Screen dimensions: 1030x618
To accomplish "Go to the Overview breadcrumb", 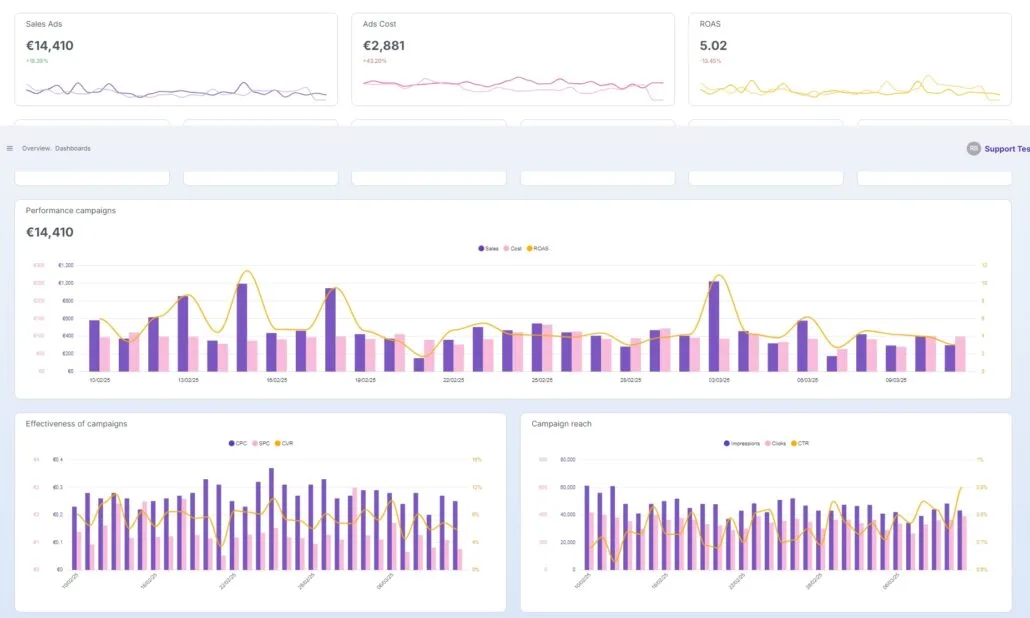I will pyautogui.click(x=36, y=148).
